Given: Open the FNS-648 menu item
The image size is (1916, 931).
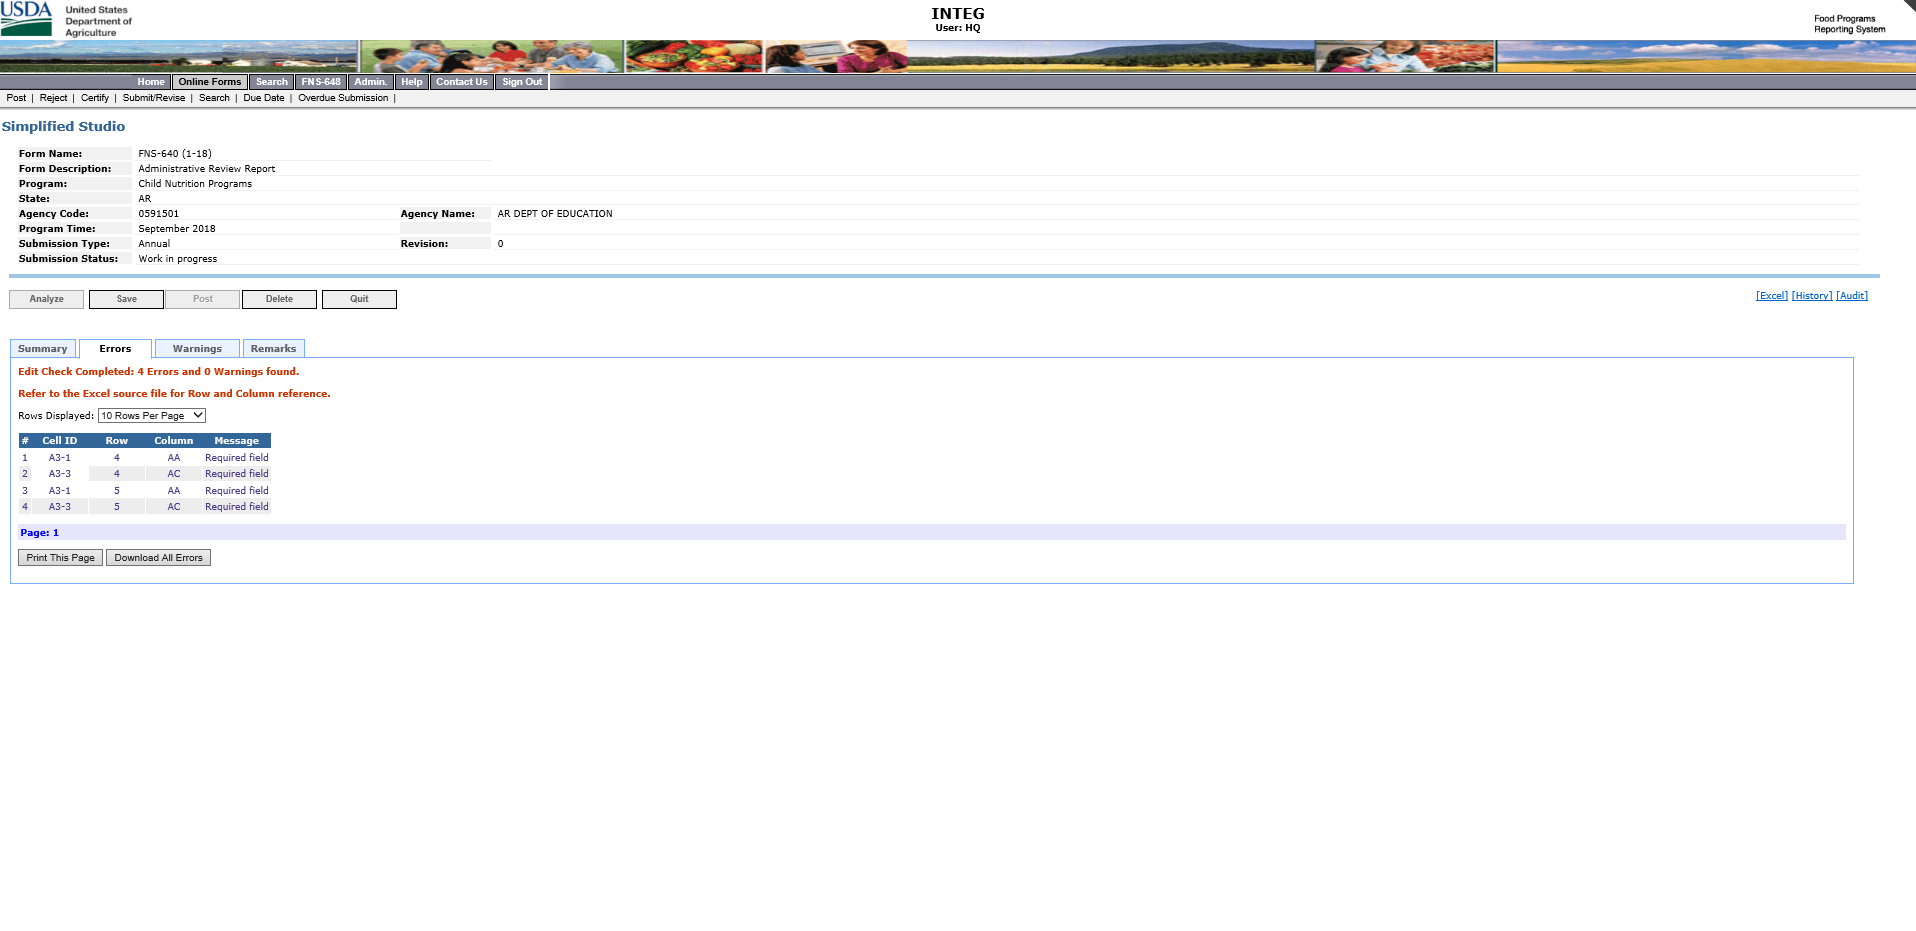Looking at the screenshot, I should [x=321, y=82].
